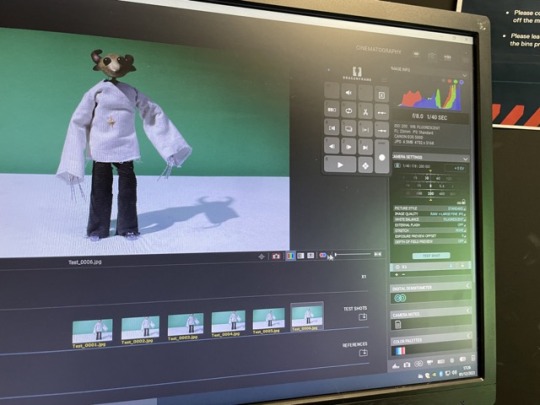The height and width of the screenshot is (405, 540).
Task: Toggle the RGB color channels view icon
Action: pyautogui.click(x=290, y=256)
